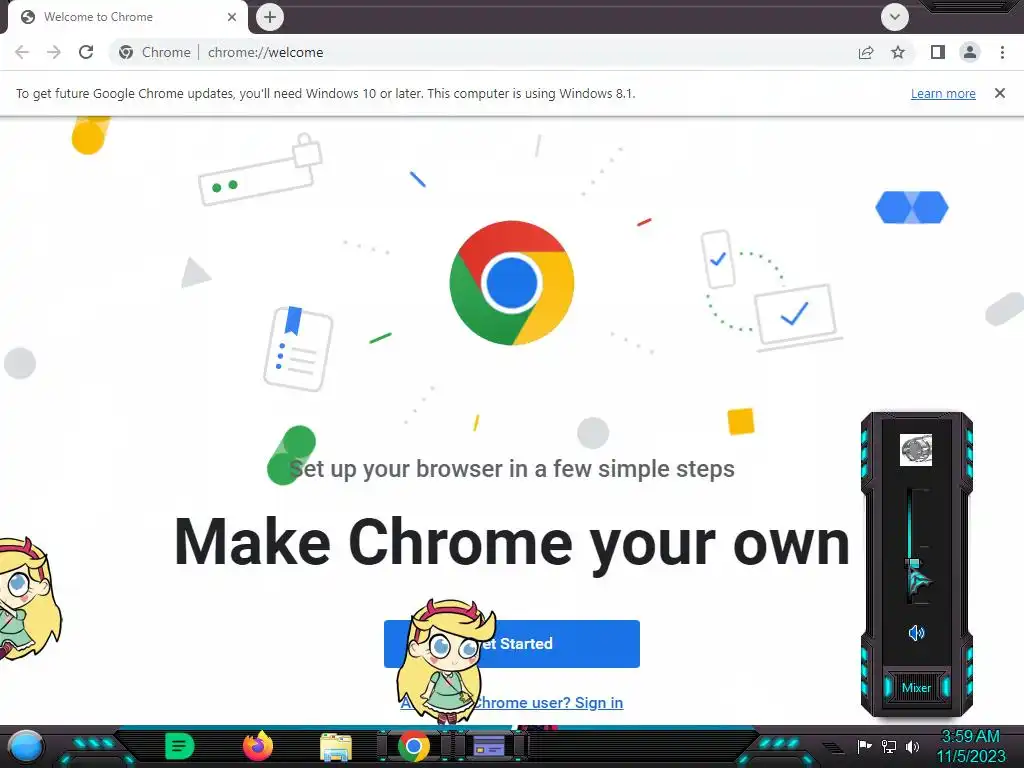Close the Welcome to Chrome tab
The image size is (1024, 768).
(x=232, y=17)
